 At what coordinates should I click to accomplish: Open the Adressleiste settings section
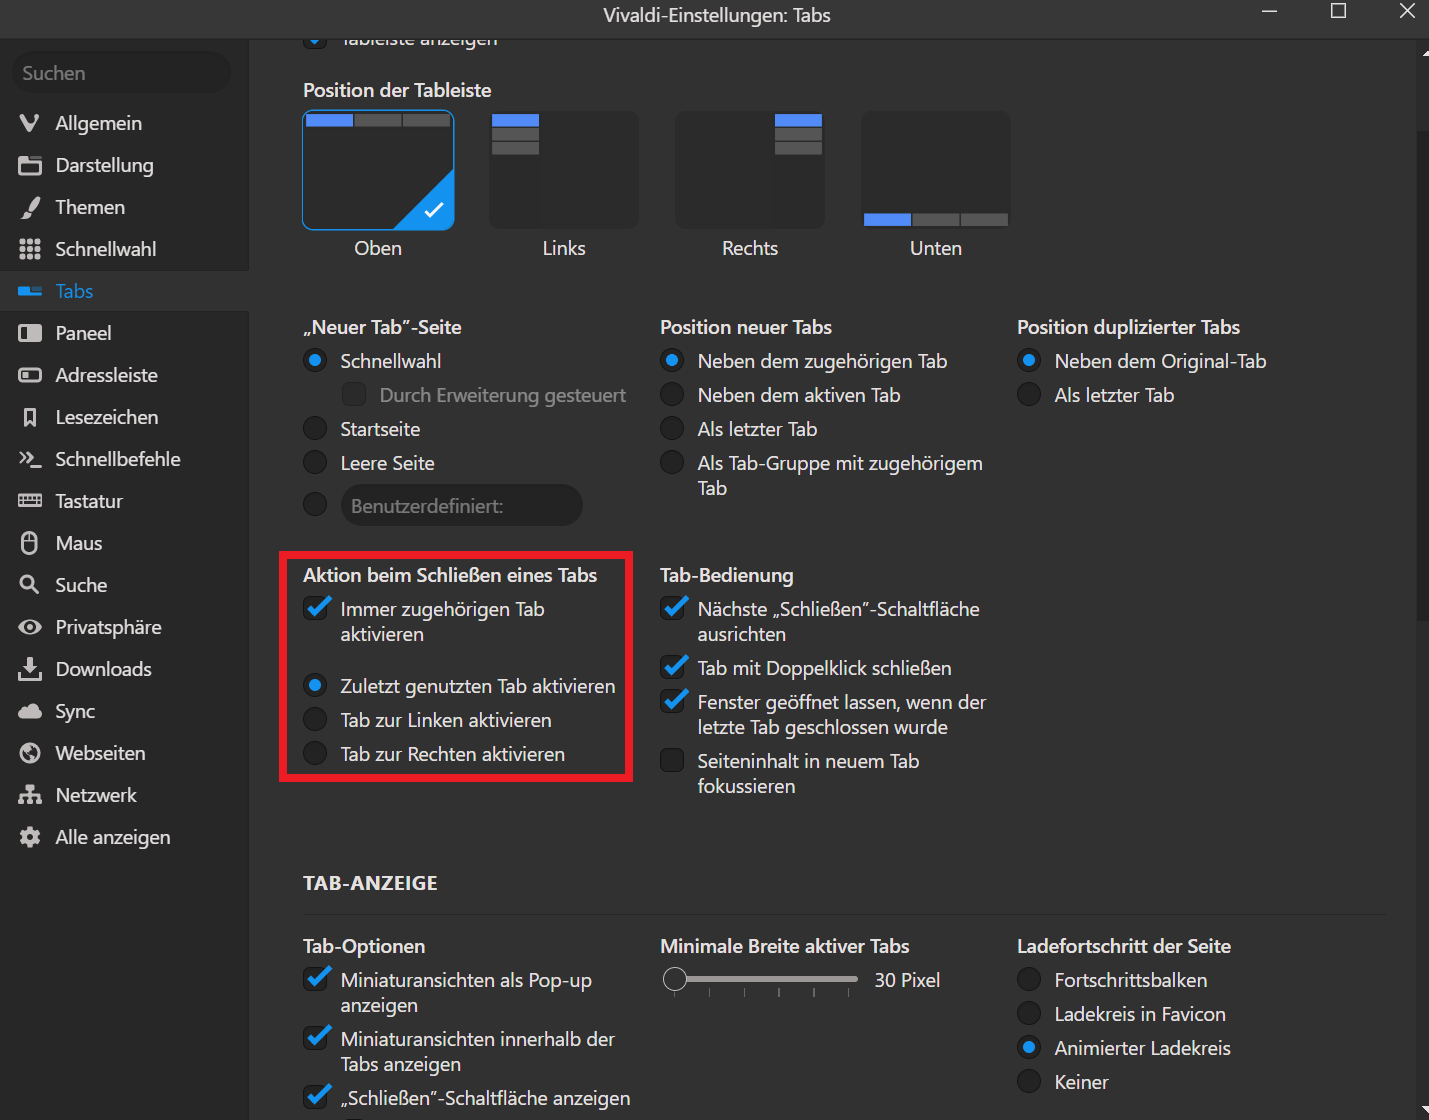pos(124,375)
